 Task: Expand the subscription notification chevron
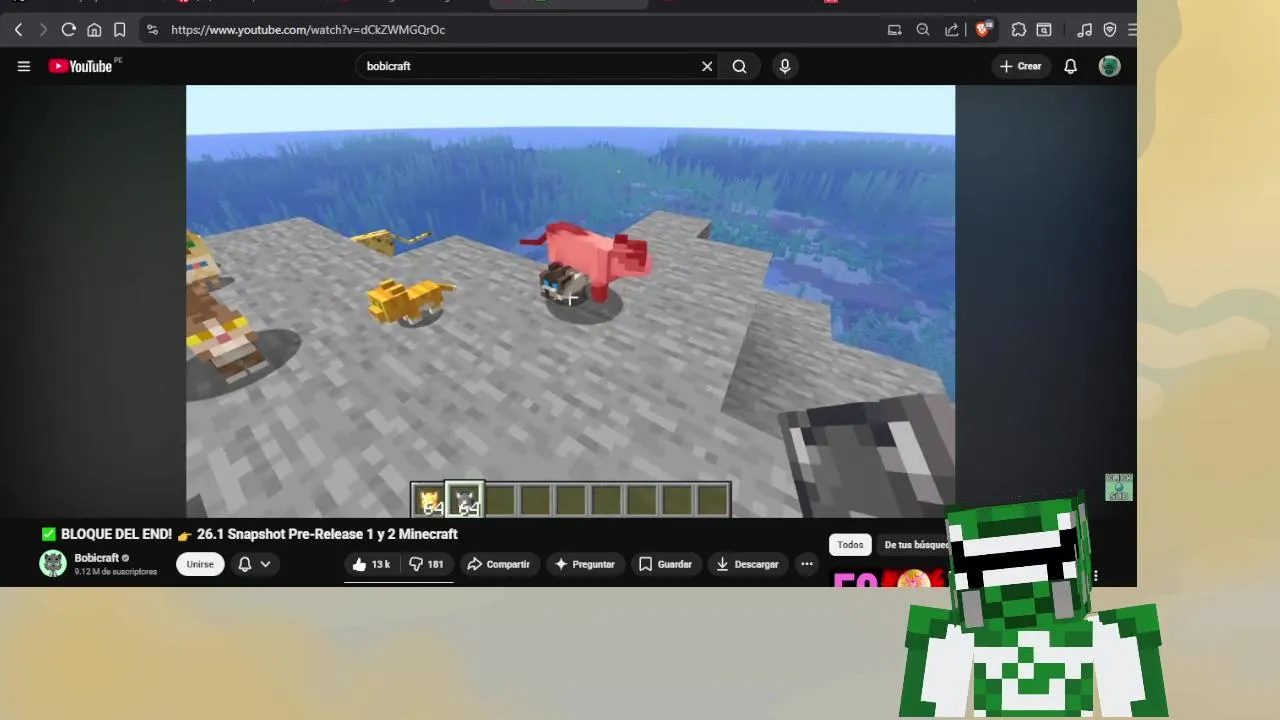pos(265,564)
